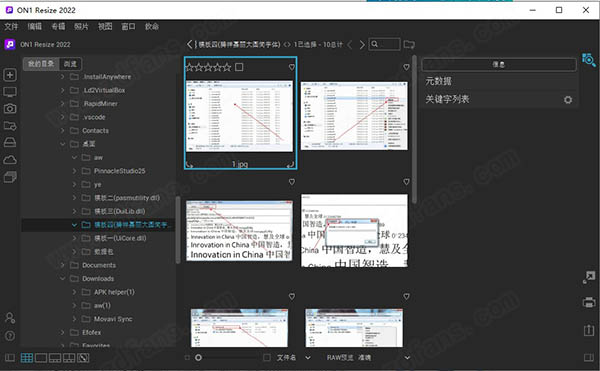Open the user account icon at bottom left
This screenshot has height=371, width=600.
[10, 318]
